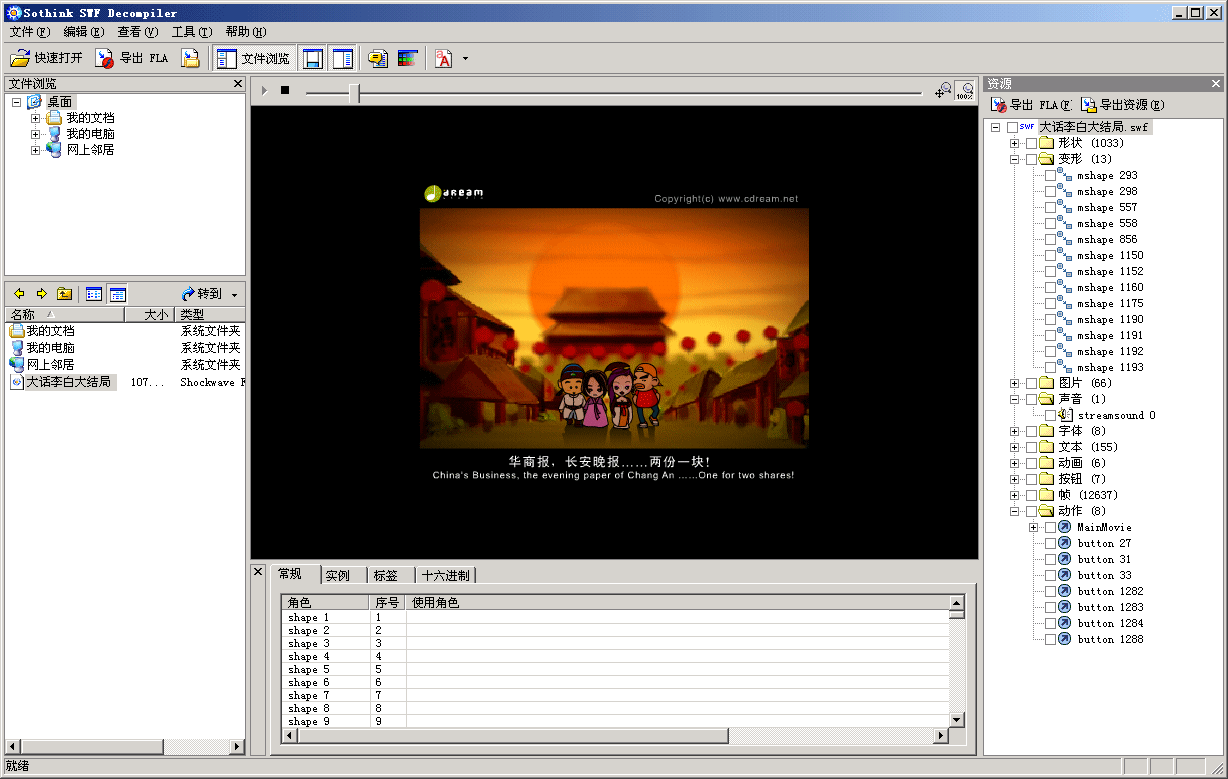This screenshot has width=1228, height=779.
Task: Expand the 帧 (12637) resource folder
Action: pyautogui.click(x=1014, y=495)
